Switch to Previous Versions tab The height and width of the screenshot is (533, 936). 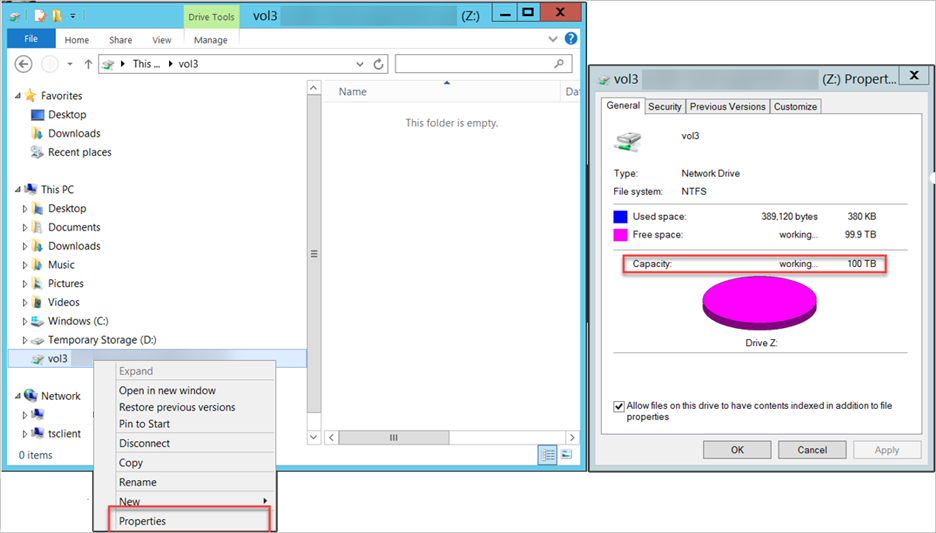pos(728,106)
